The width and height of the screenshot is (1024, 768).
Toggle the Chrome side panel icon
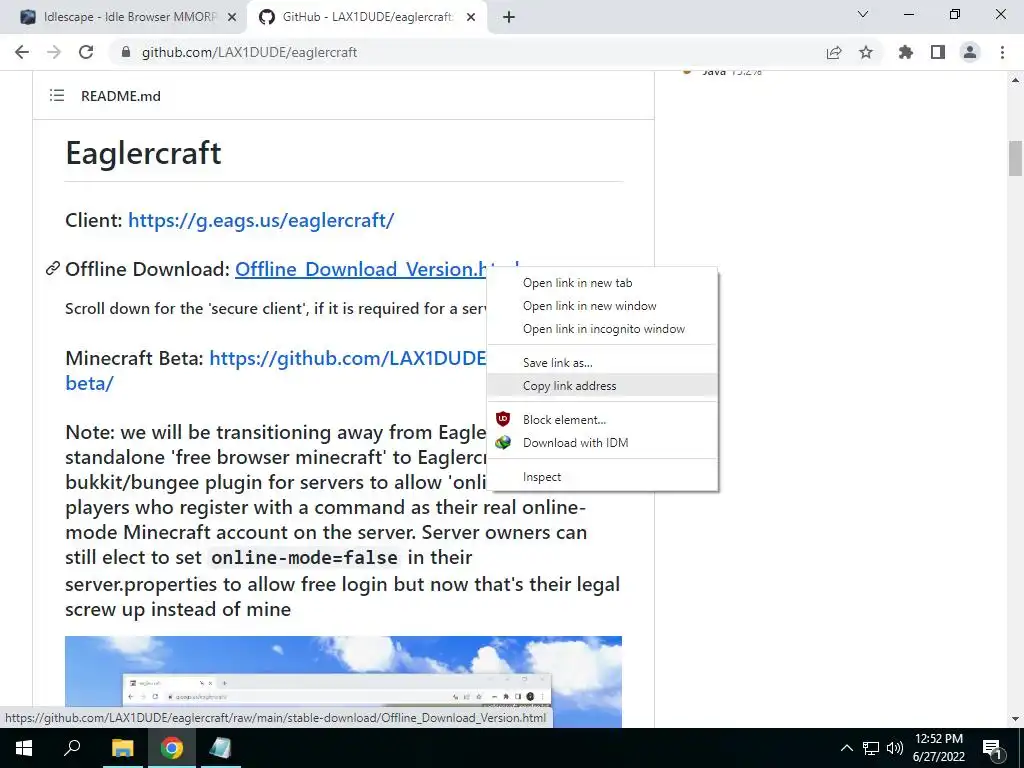click(938, 52)
